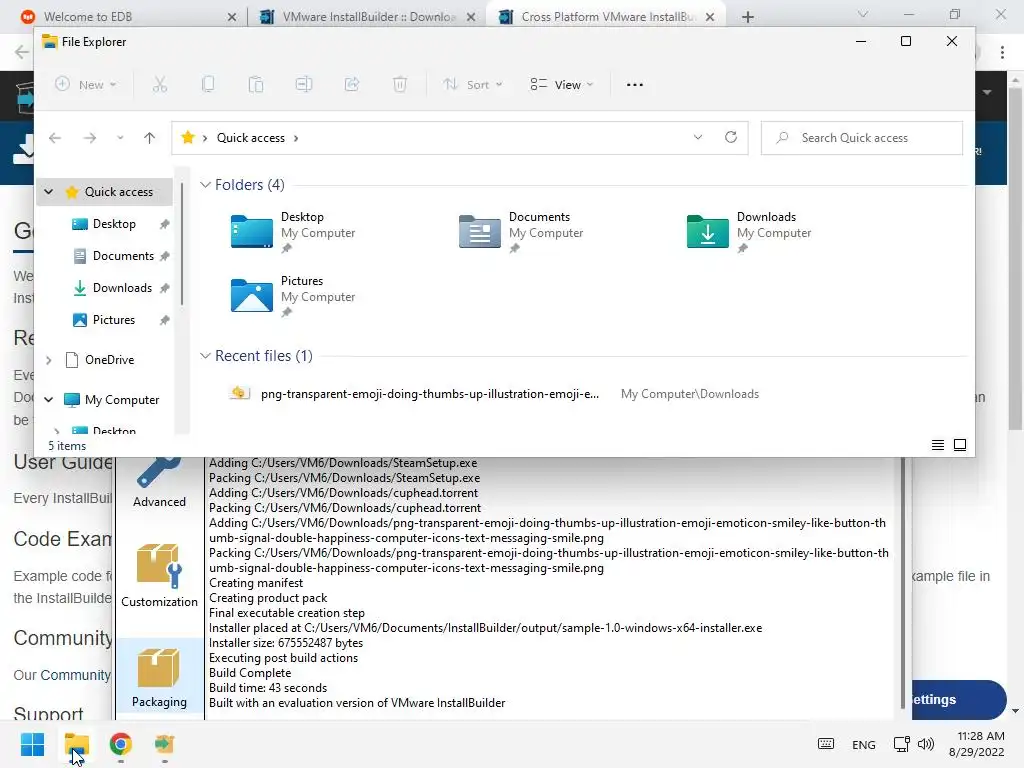Screen dimensions: 1024x768
Task: Click the File Explorer taskbar icon
Action: click(x=76, y=744)
